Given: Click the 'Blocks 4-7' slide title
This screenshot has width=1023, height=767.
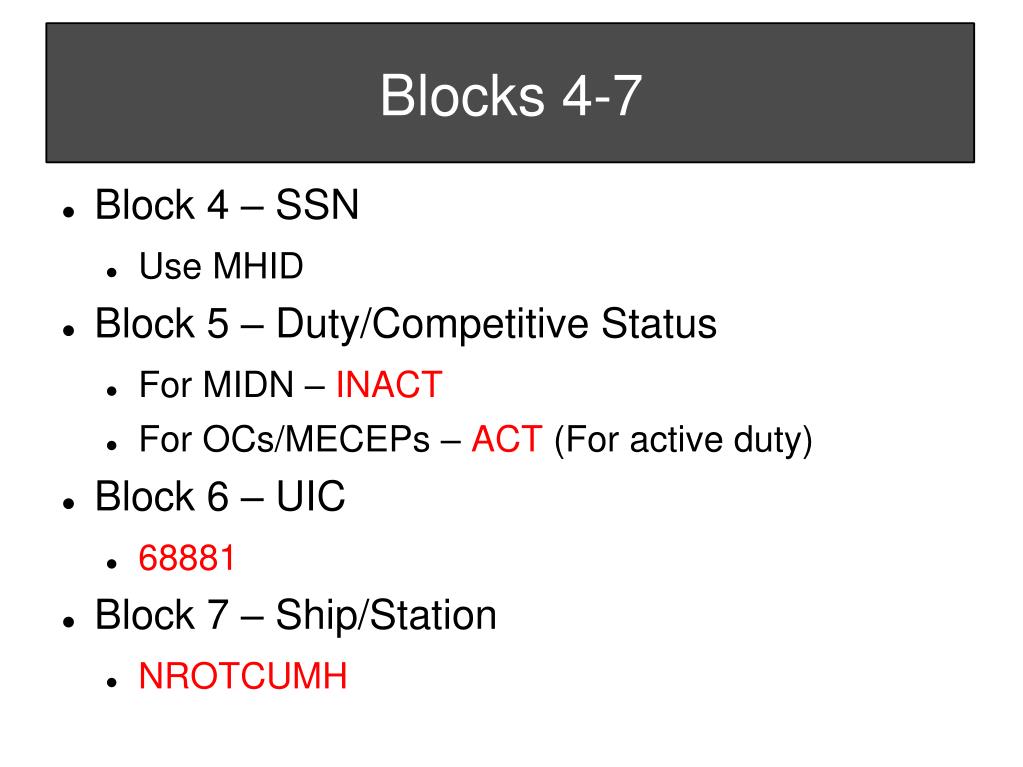Looking at the screenshot, I should (511, 96).
